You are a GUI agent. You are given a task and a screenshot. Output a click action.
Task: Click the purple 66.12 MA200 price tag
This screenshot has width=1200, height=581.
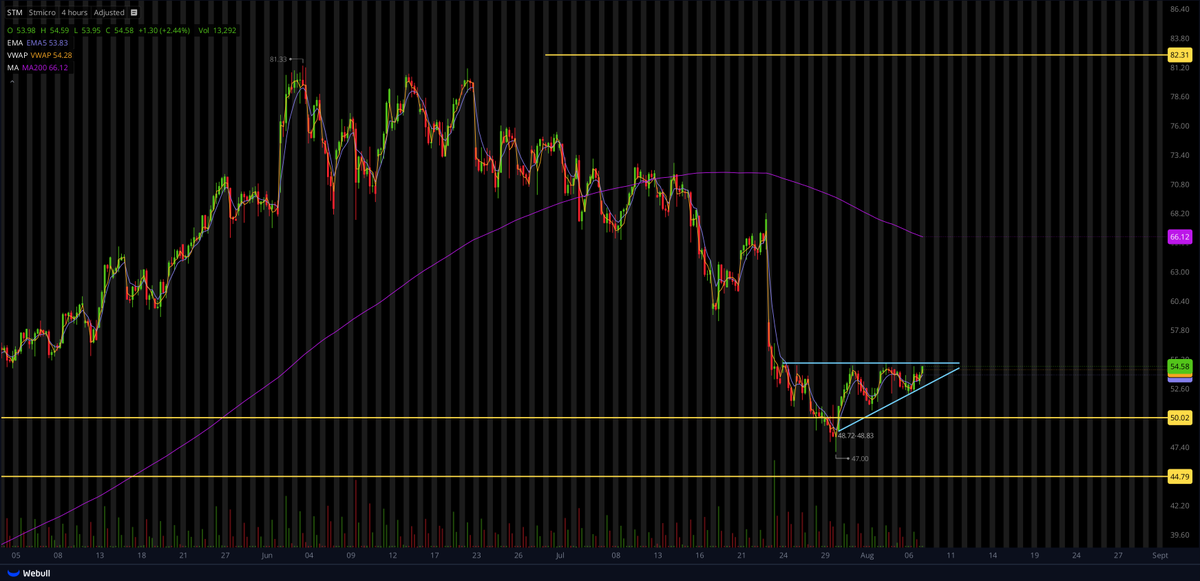tap(1179, 237)
